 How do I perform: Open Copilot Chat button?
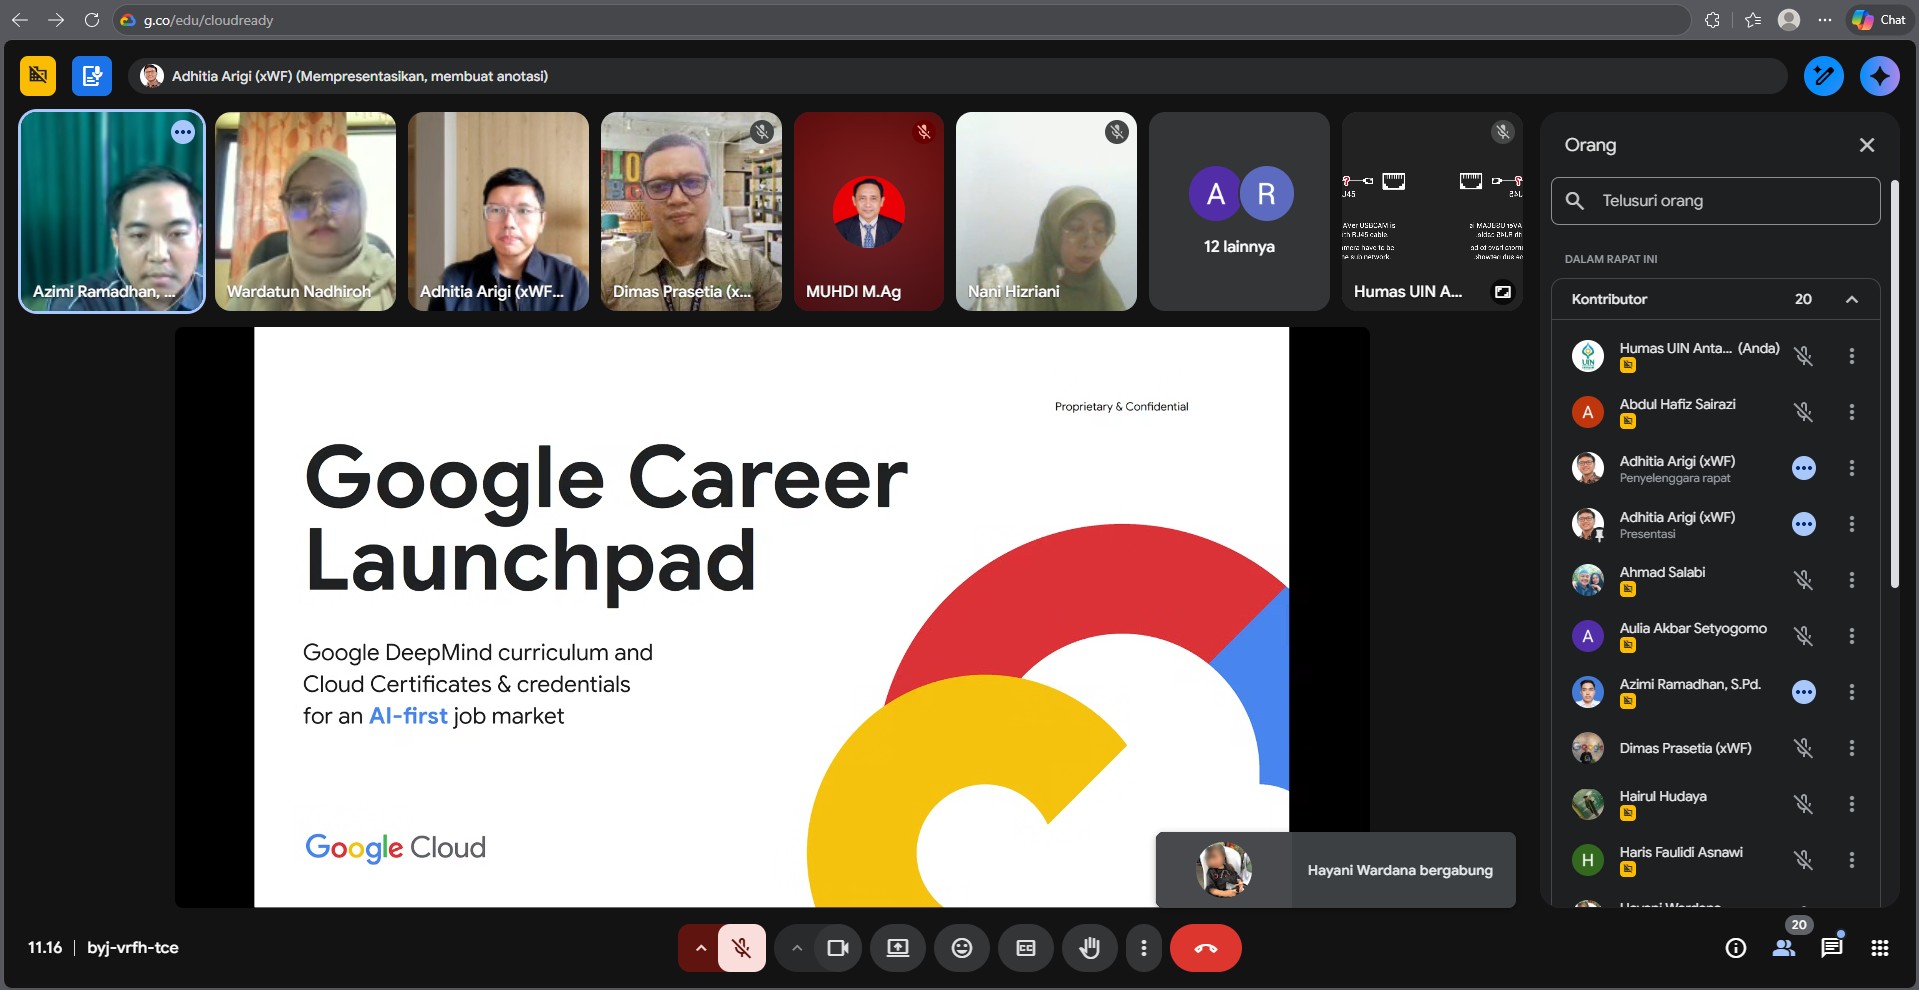click(x=1879, y=20)
